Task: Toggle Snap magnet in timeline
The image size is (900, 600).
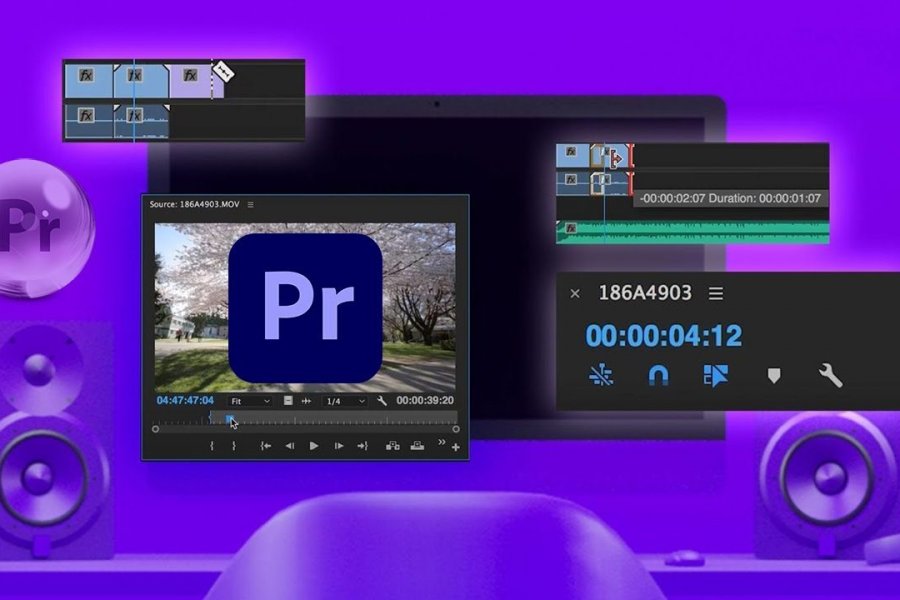Action: point(658,376)
